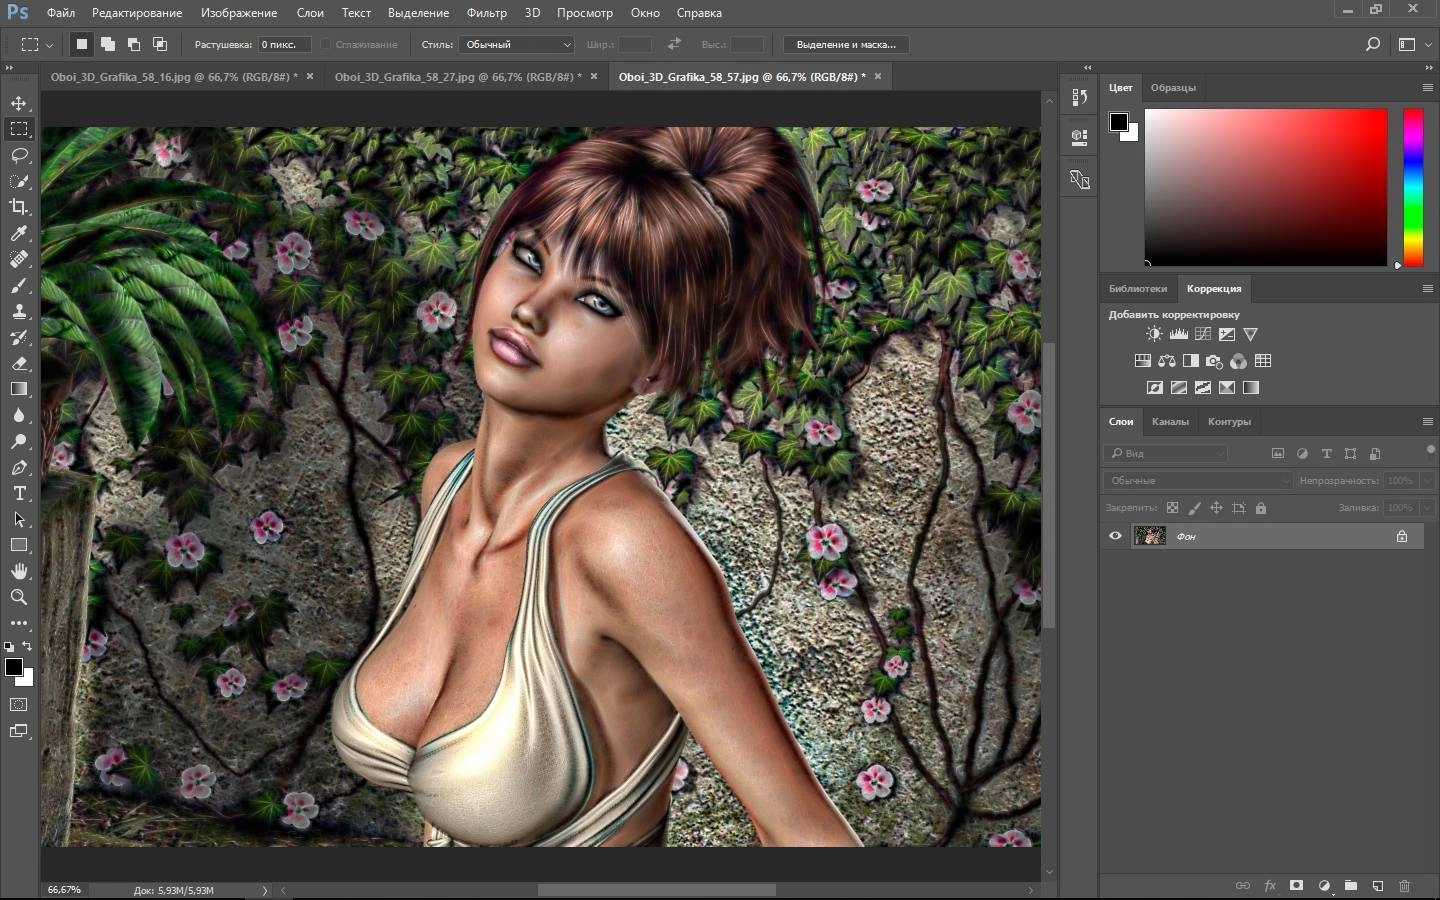Image resolution: width=1440 pixels, height=900 pixels.
Task: Select the Healing Brush tool
Action: tap(19, 259)
